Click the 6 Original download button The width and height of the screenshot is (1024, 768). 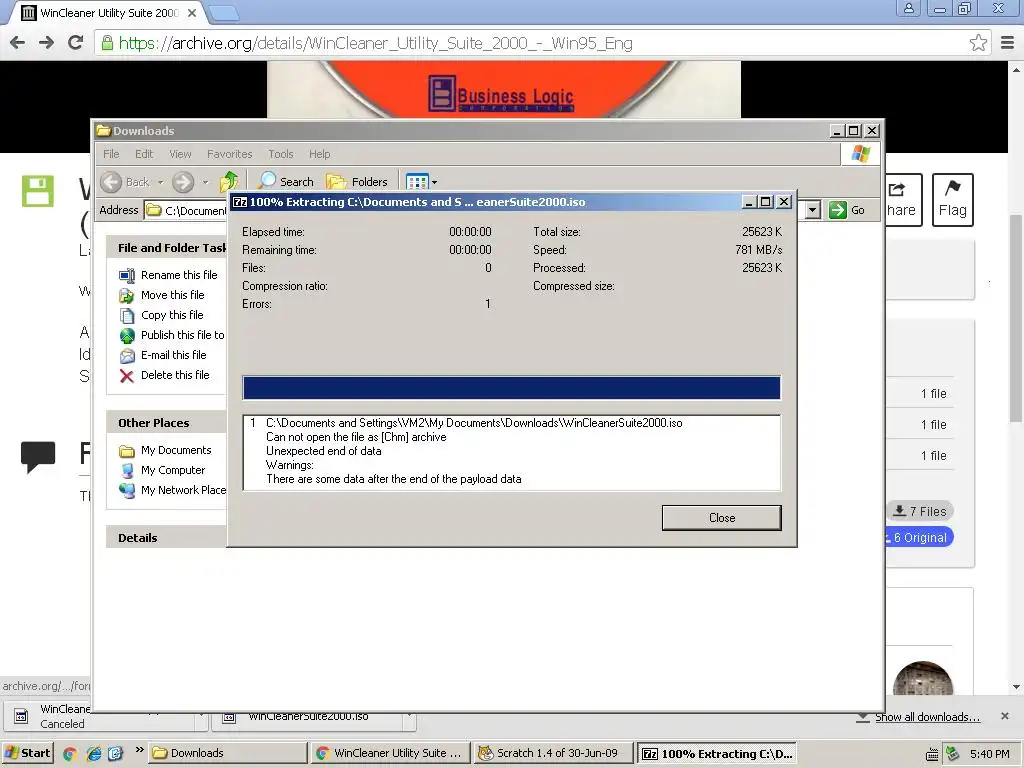click(x=918, y=537)
